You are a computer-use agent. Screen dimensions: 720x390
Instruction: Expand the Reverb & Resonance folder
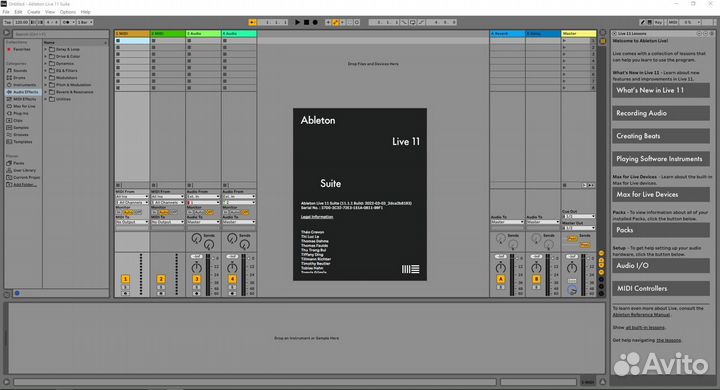point(46,92)
